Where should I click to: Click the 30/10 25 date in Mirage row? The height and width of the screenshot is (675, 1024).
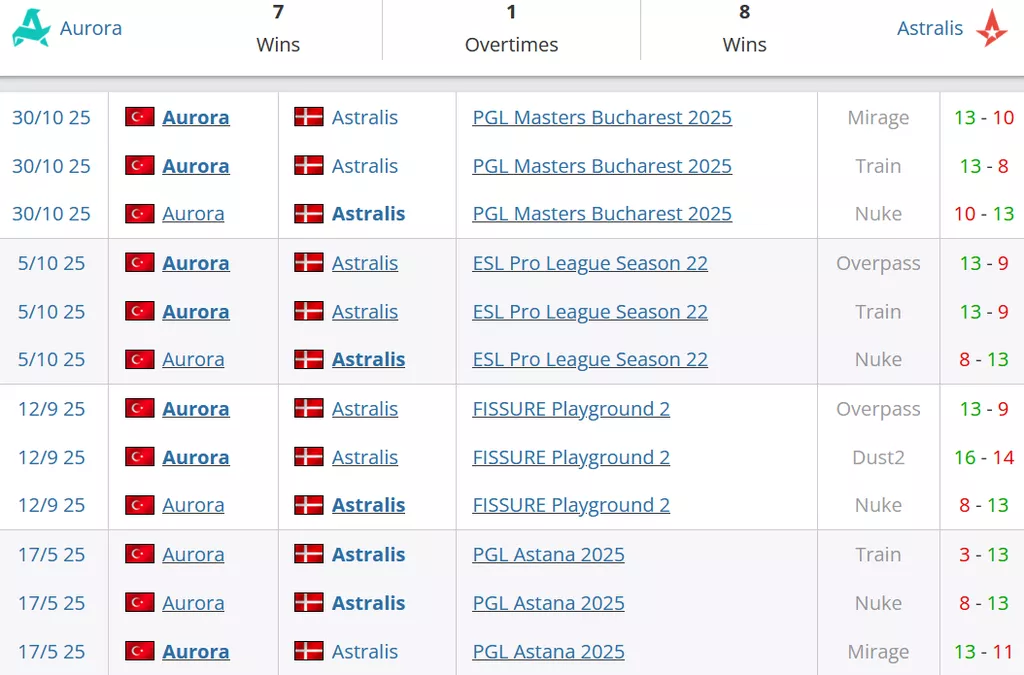51,117
